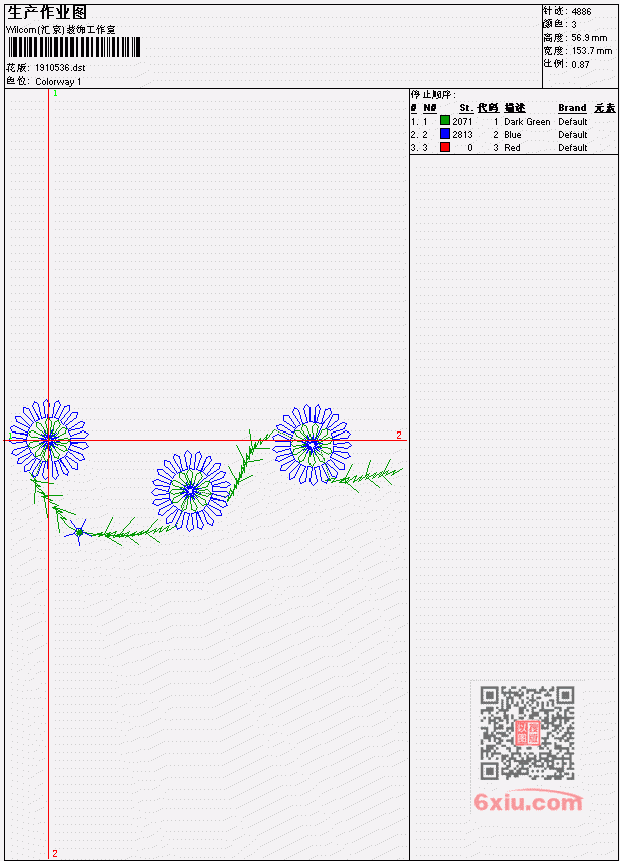Click the file name '1910536.dst'
Viewport: 620px width, 861px height.
[60, 68]
